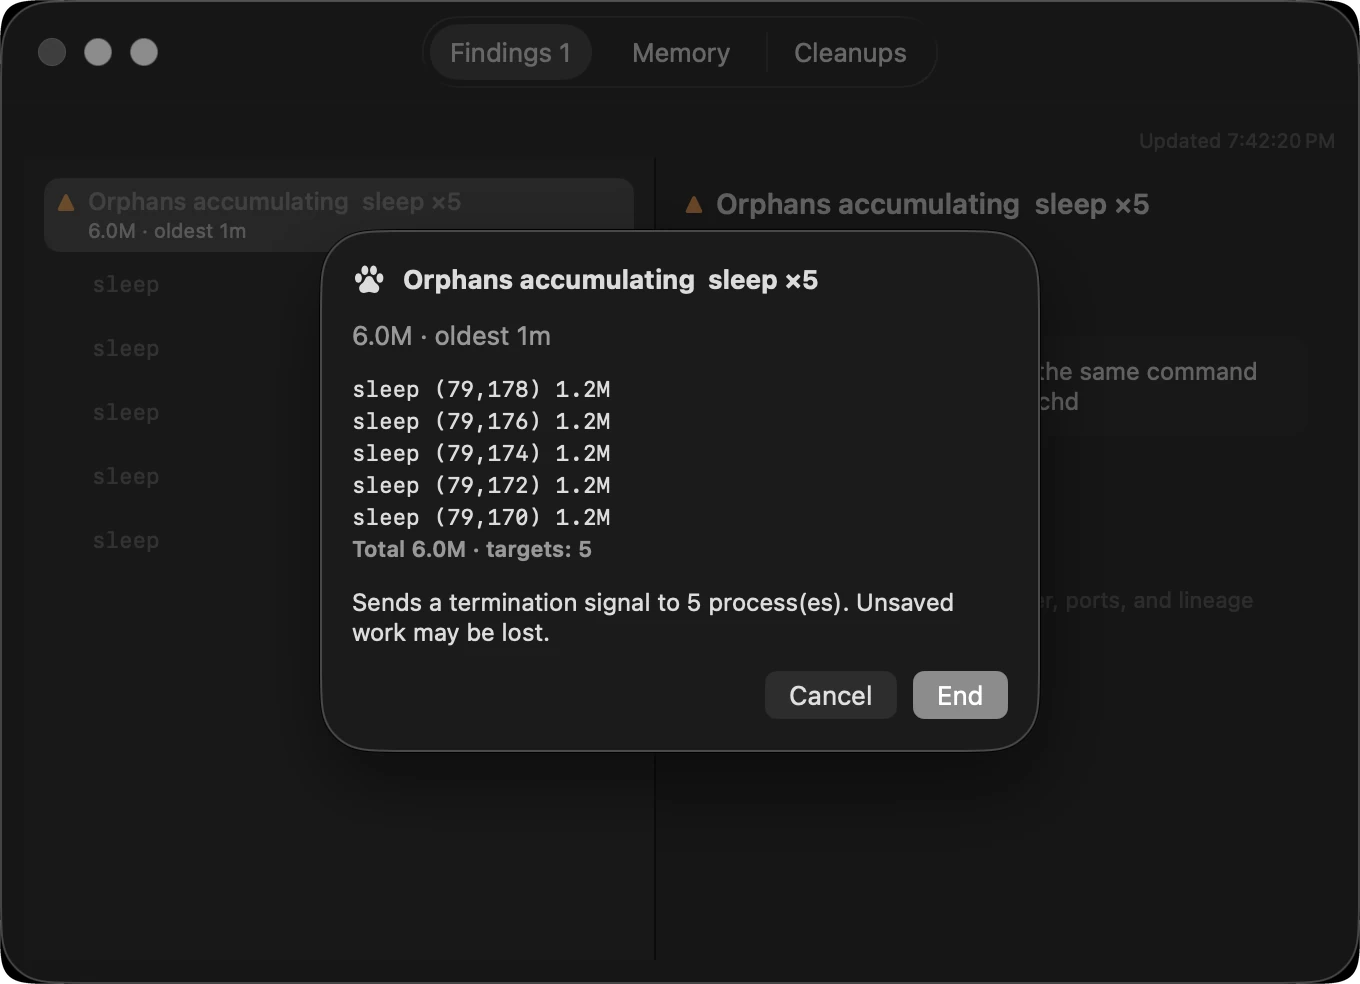The height and width of the screenshot is (984, 1360).
Task: Click the 'Updated 7:42:20 PM' timestamp
Action: [x=1237, y=141]
